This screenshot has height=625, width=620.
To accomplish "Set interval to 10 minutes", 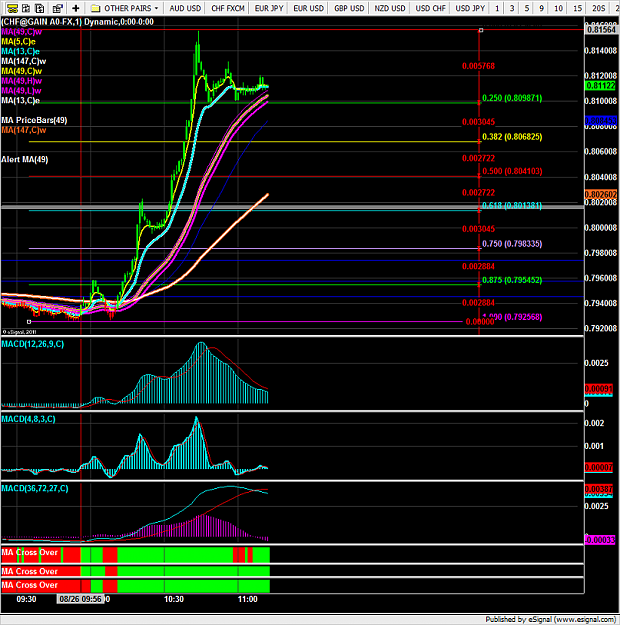I will [559, 8].
